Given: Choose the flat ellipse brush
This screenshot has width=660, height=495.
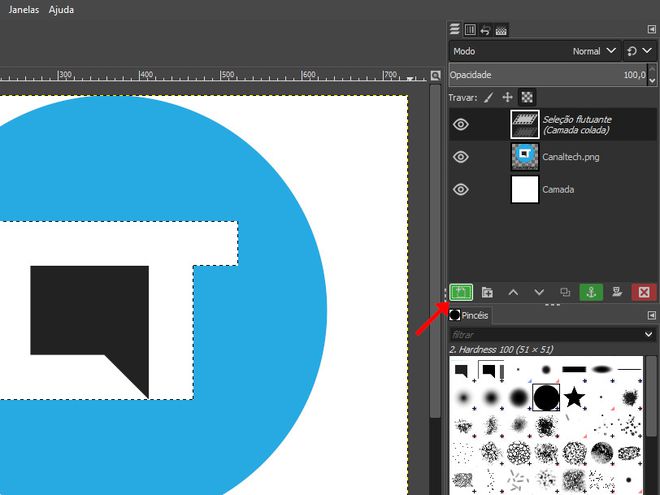Looking at the screenshot, I should [x=602, y=370].
